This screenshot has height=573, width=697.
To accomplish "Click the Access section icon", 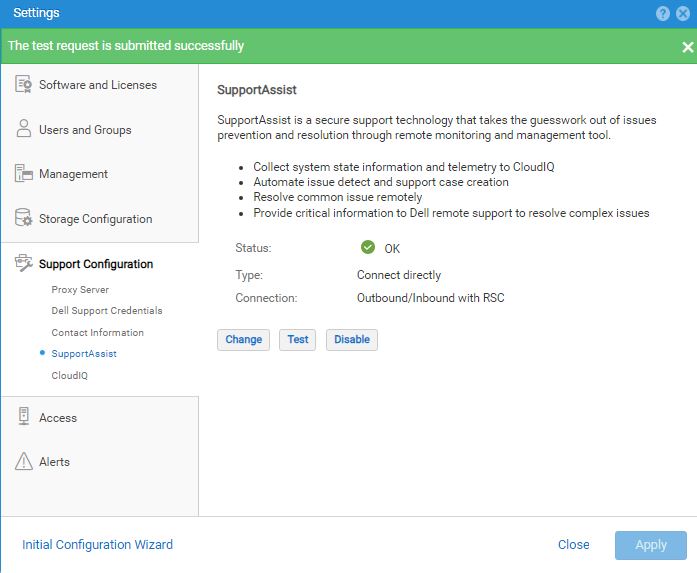I will click(x=24, y=418).
